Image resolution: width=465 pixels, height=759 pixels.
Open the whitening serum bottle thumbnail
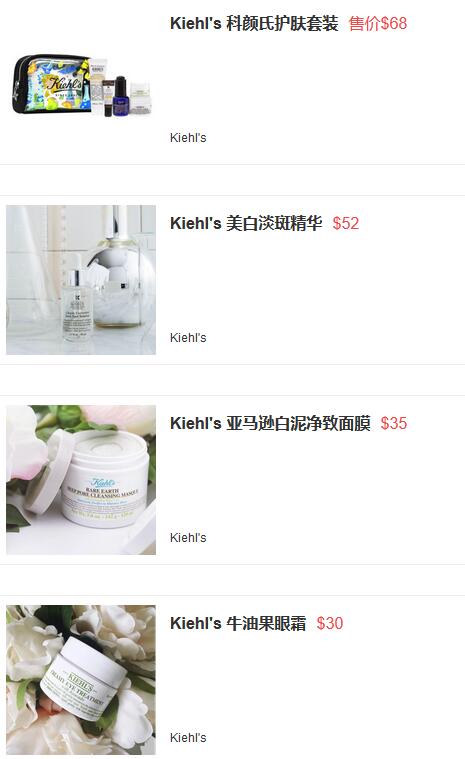pos(81,280)
